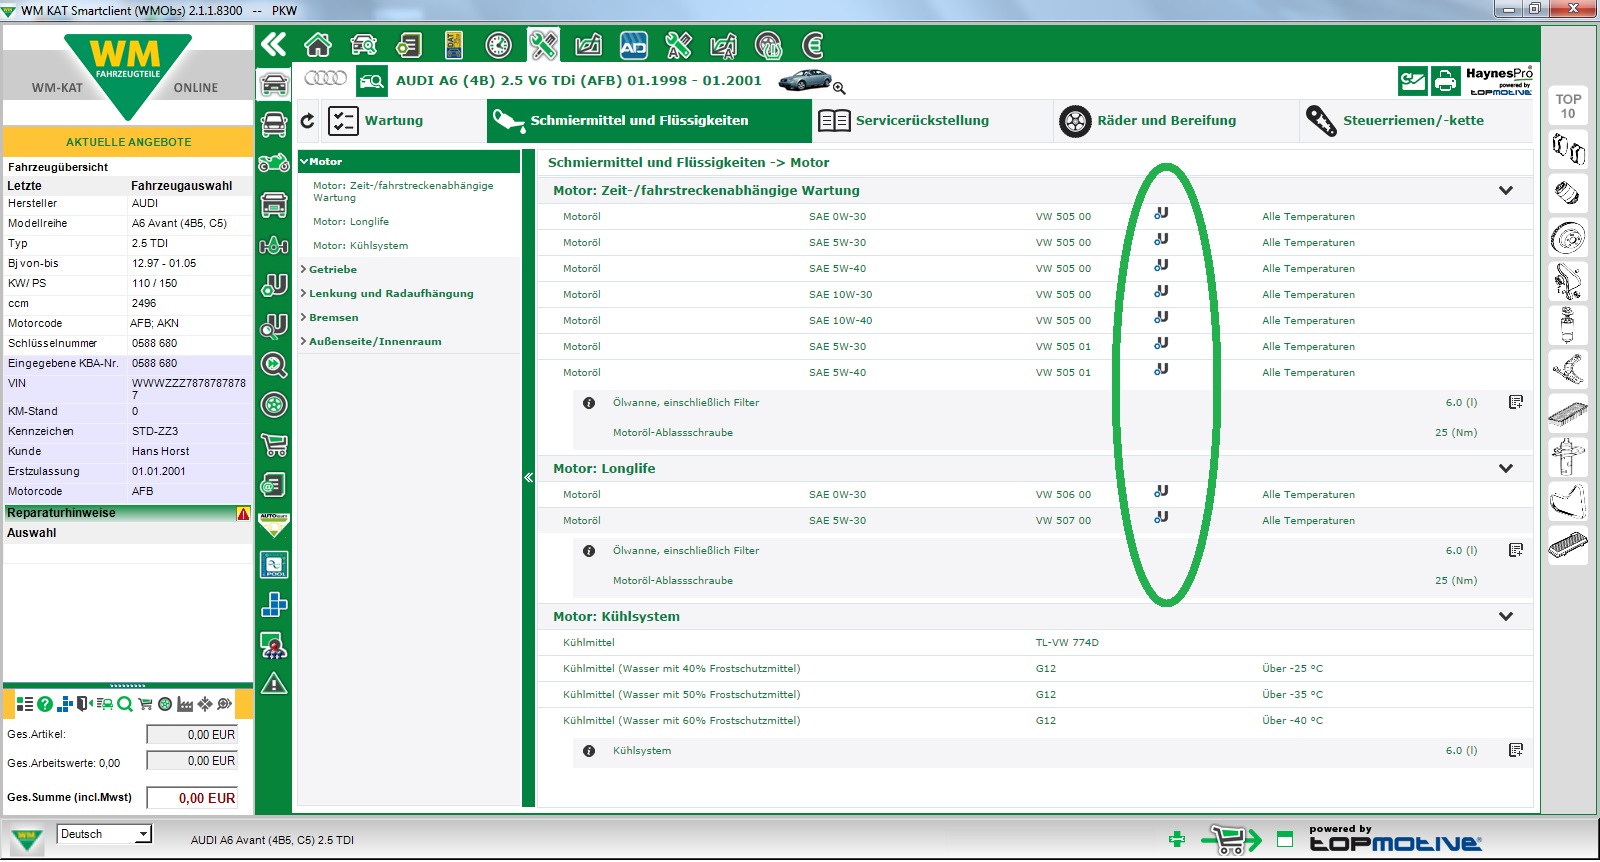Show info for Kühlsystem capacity row
Viewport: 1600px width, 862px height.
point(589,751)
